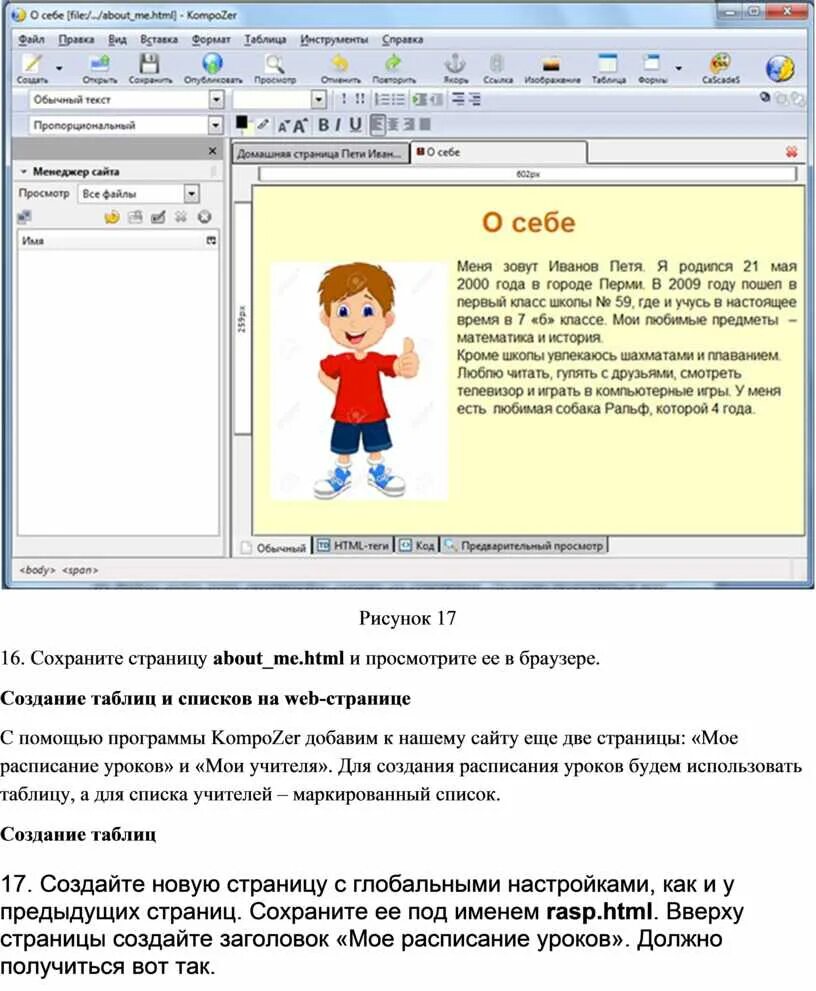Close the current tab with red X

pyautogui.click(x=791, y=152)
